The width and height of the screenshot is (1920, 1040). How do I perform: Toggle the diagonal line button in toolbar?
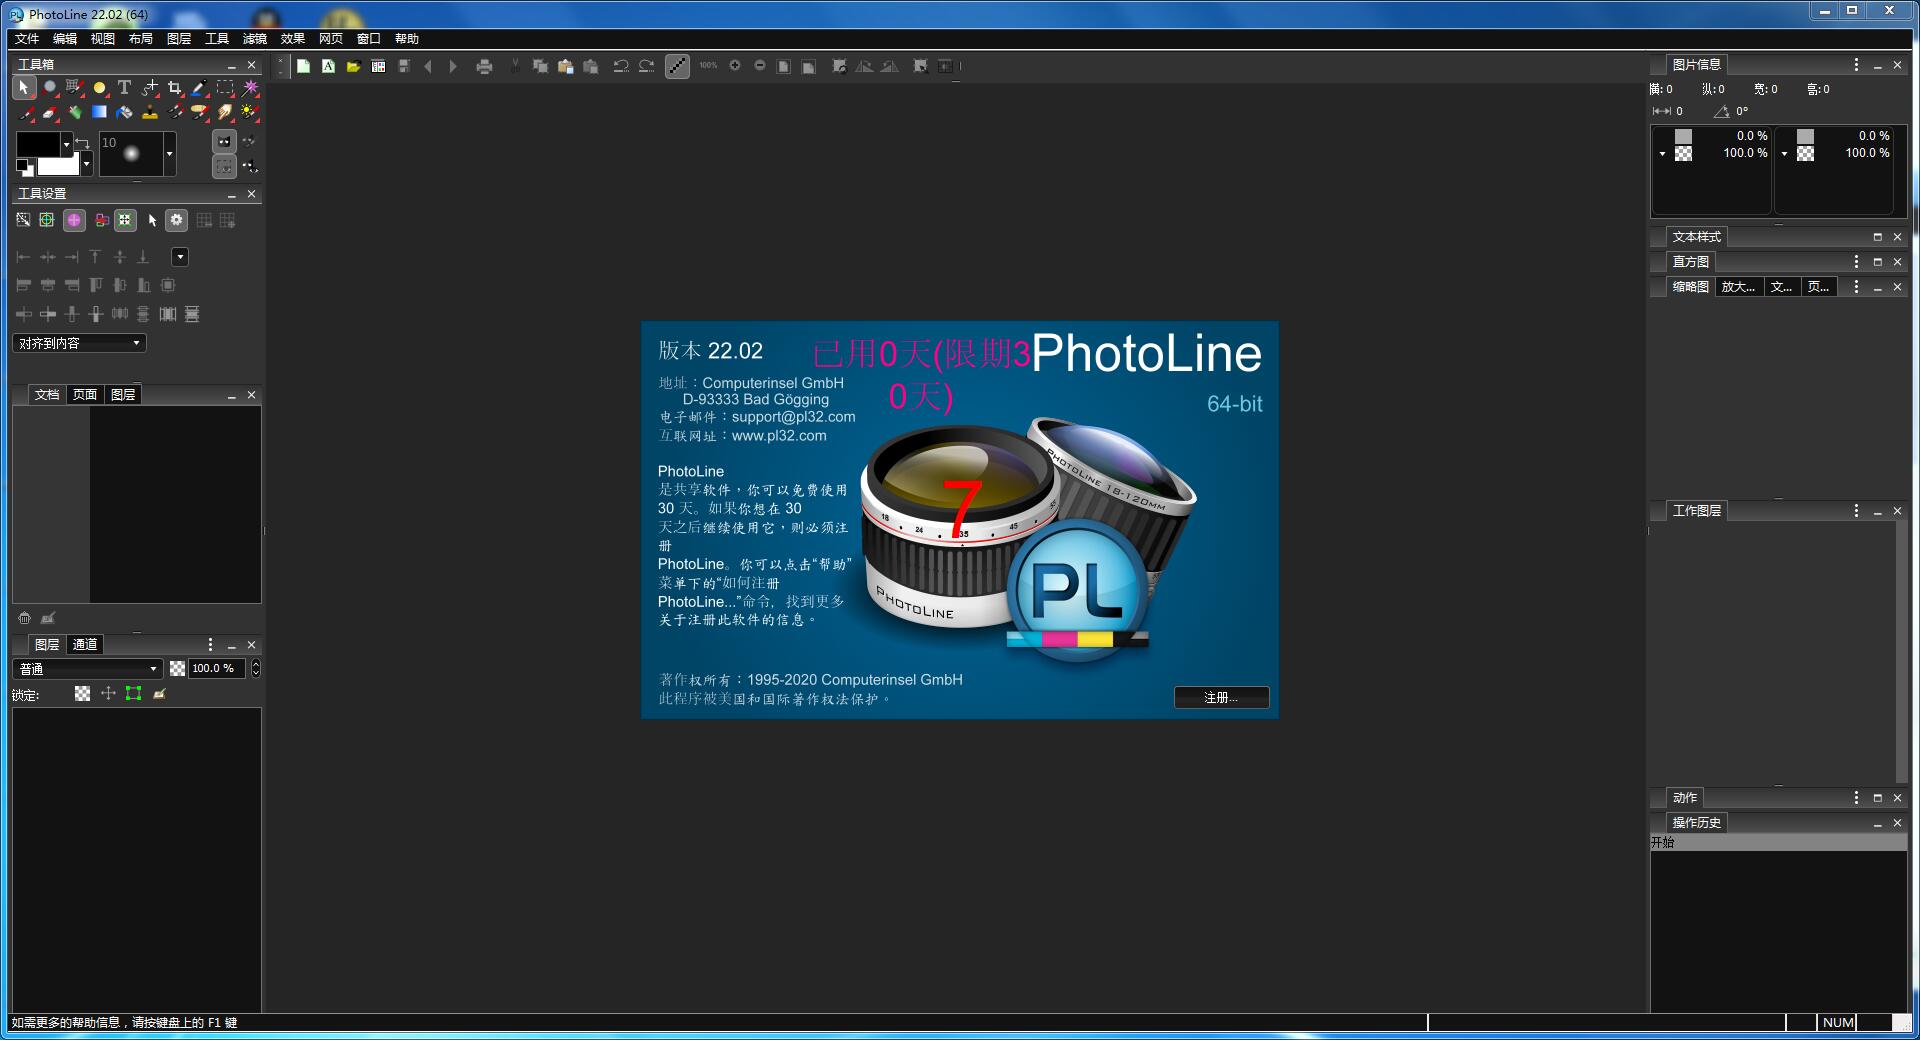click(677, 66)
